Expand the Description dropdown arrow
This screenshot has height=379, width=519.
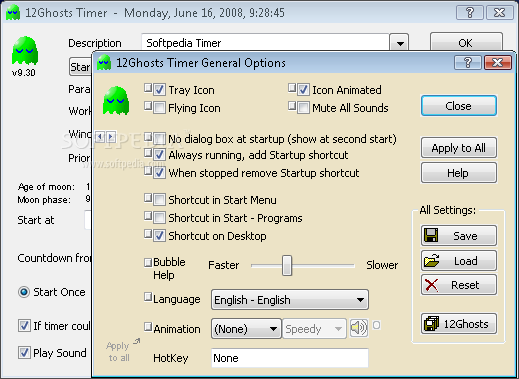coord(400,43)
